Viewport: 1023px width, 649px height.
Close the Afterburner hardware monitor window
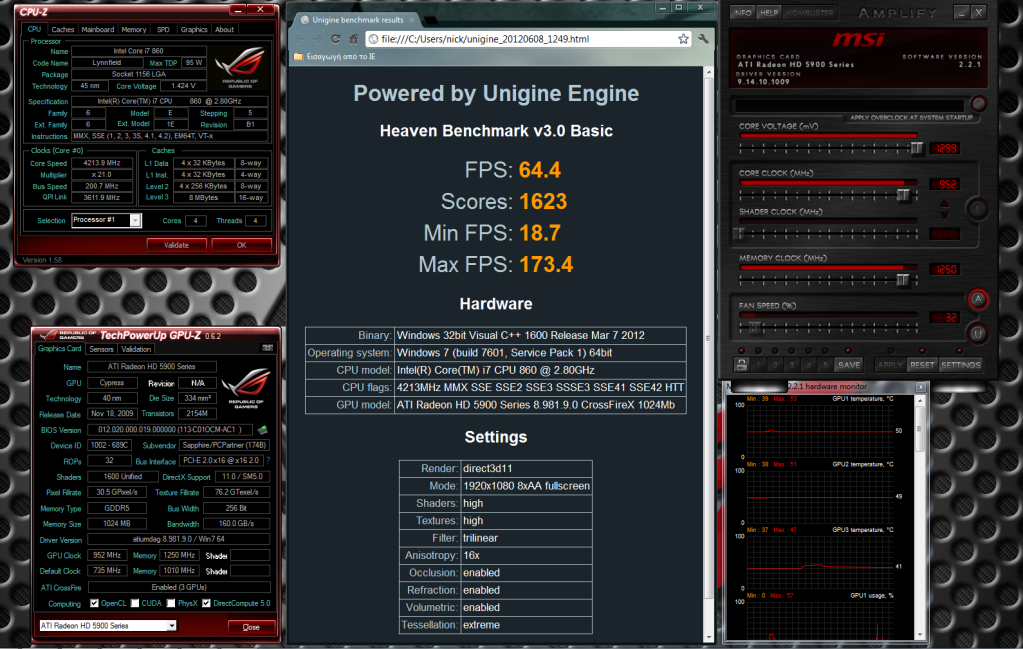pyautogui.click(x=921, y=387)
